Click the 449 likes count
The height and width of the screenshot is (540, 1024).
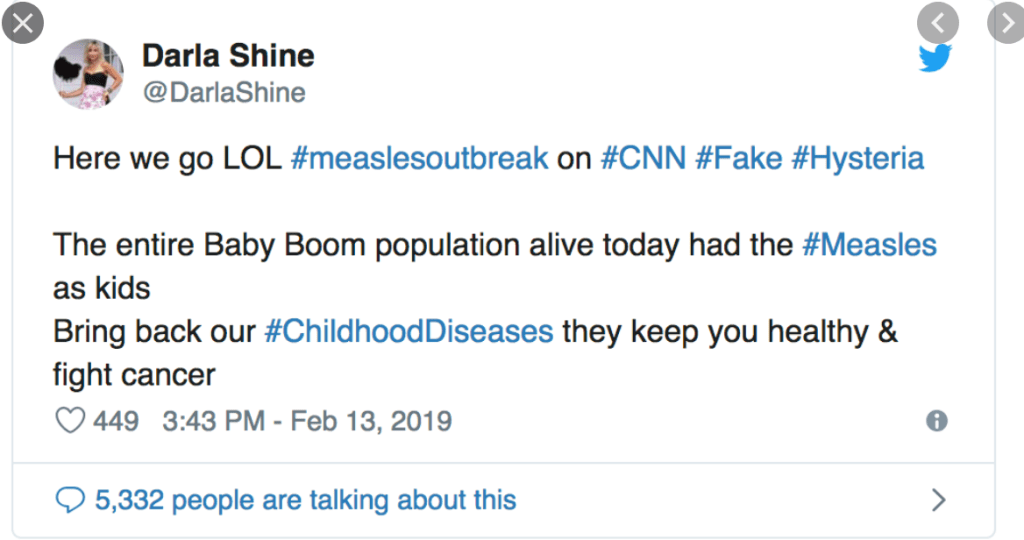(116, 421)
